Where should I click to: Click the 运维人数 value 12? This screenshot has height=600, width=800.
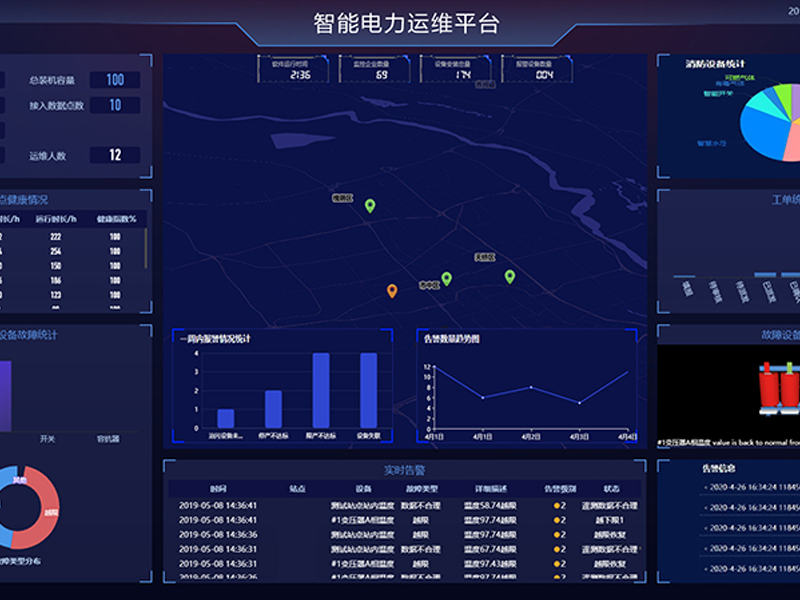tap(115, 155)
